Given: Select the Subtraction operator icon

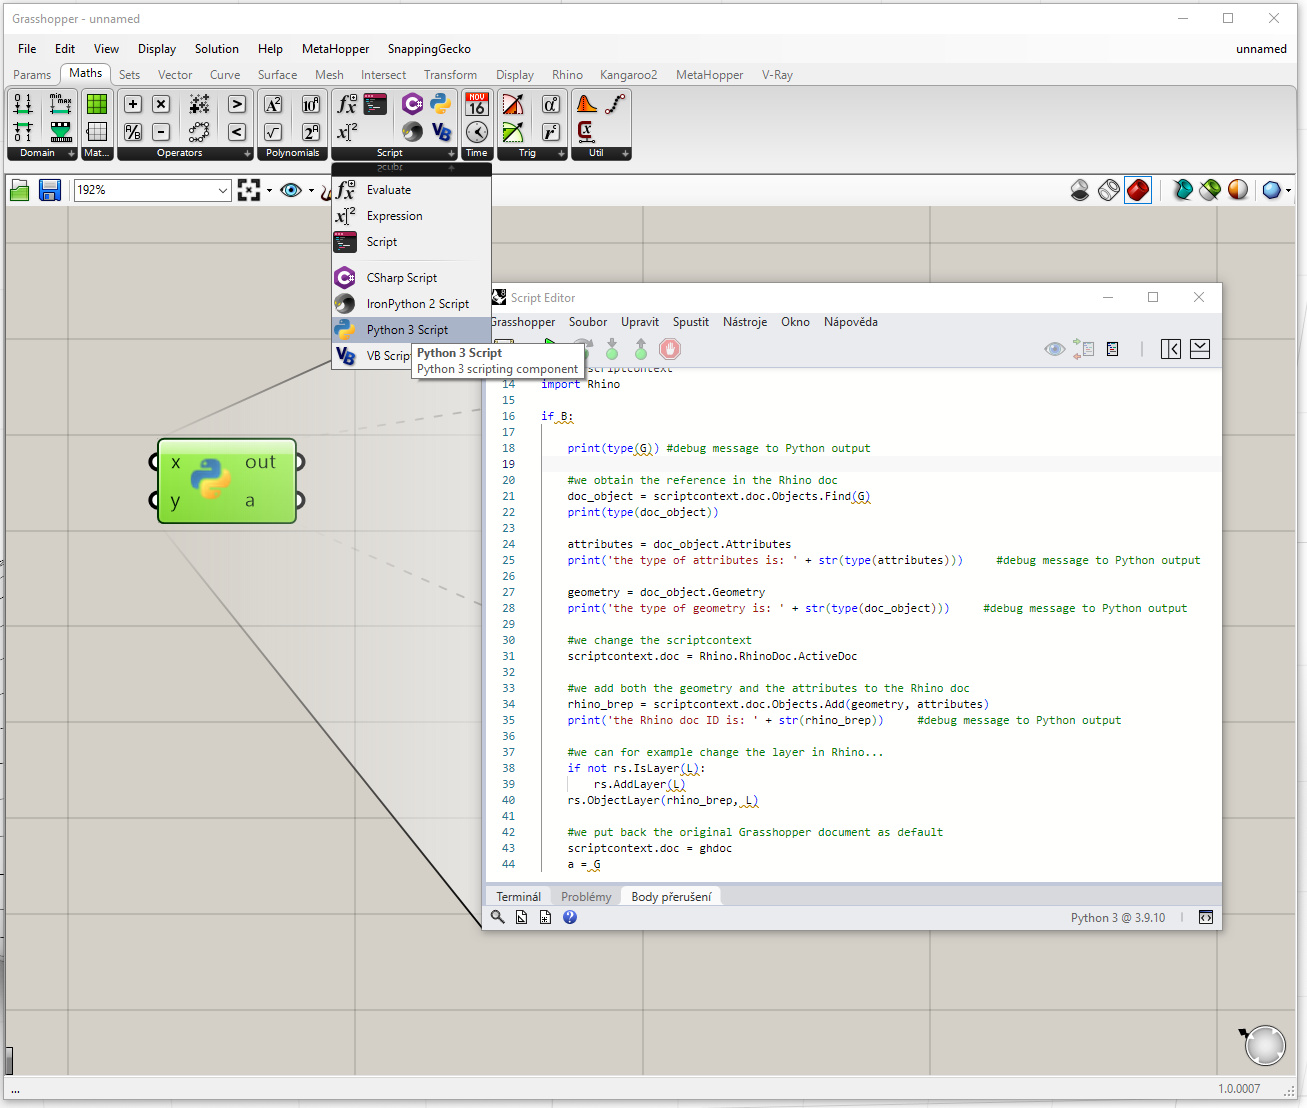Looking at the screenshot, I should (x=161, y=132).
